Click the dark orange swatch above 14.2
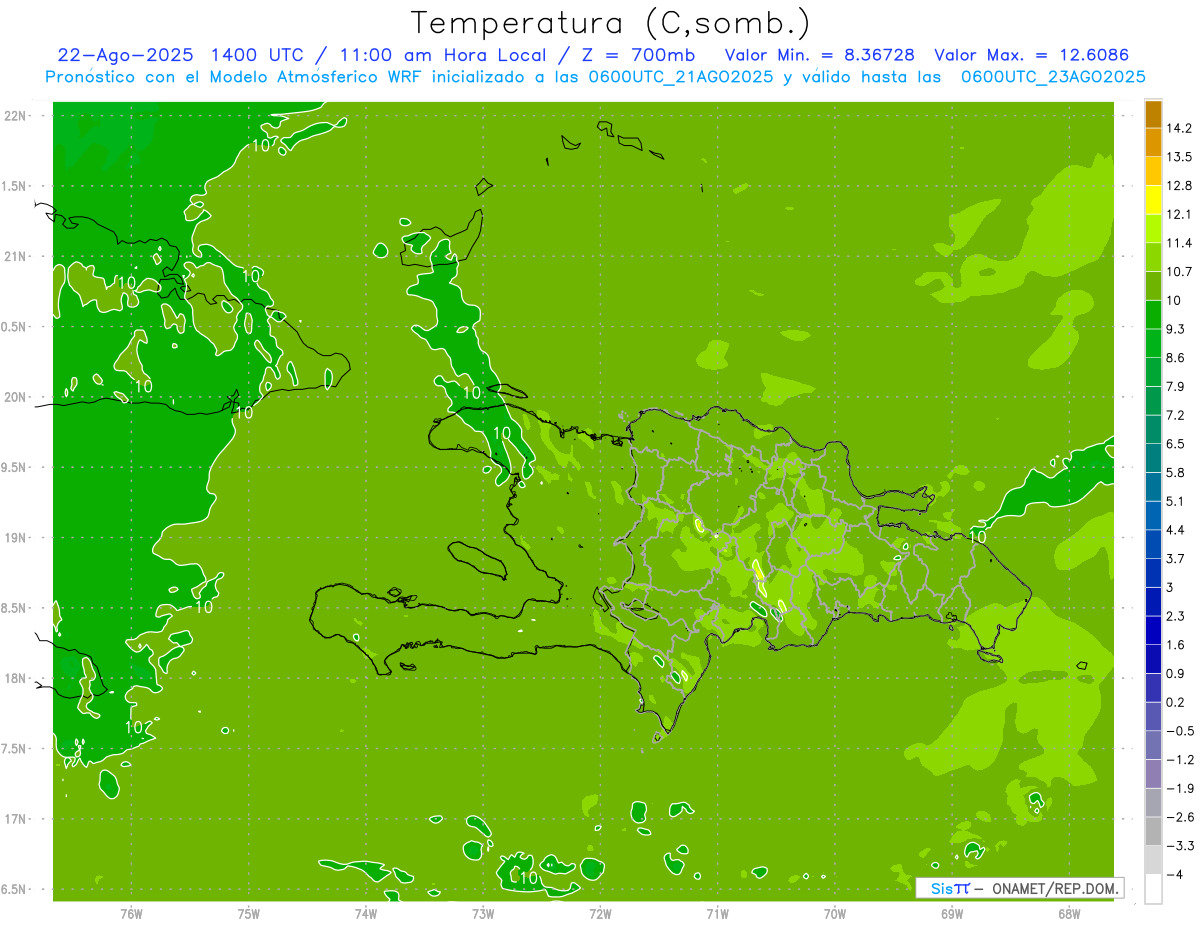1200x927 pixels. (1153, 114)
